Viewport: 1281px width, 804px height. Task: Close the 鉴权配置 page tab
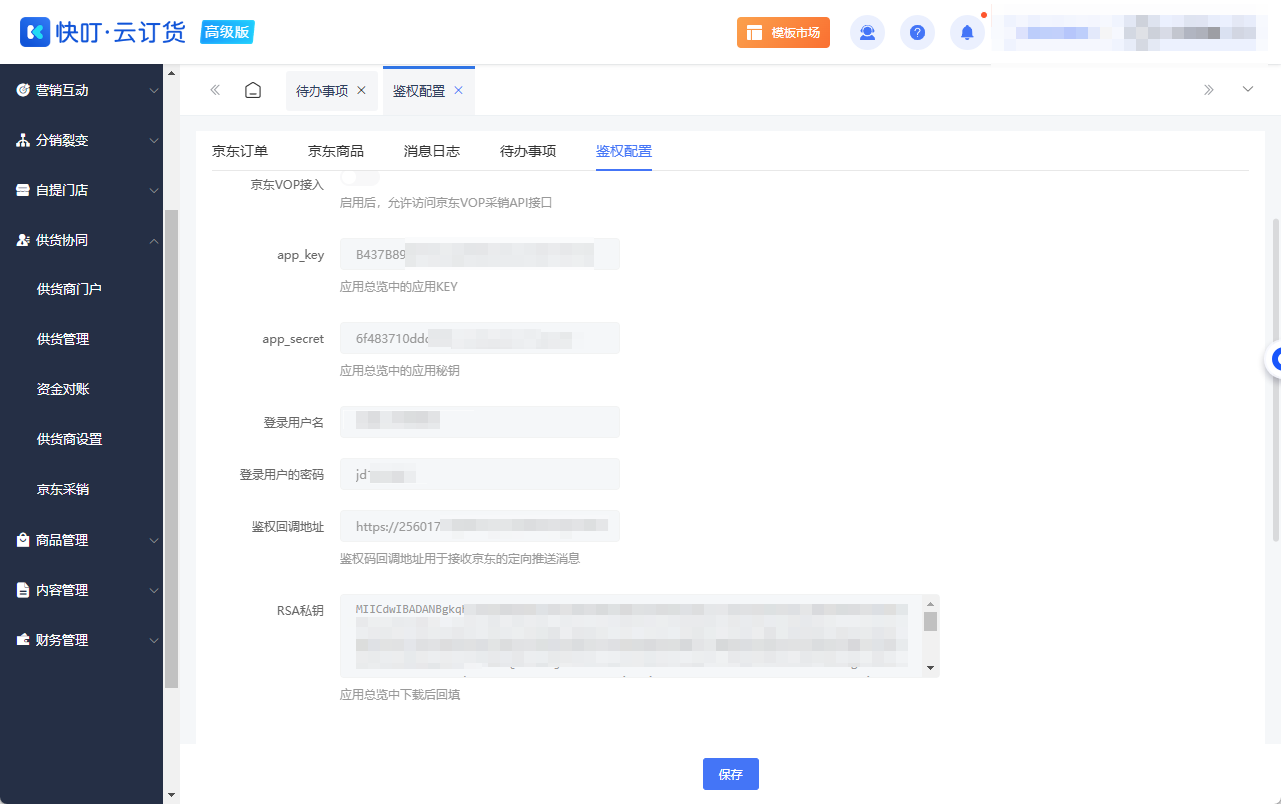(458, 90)
